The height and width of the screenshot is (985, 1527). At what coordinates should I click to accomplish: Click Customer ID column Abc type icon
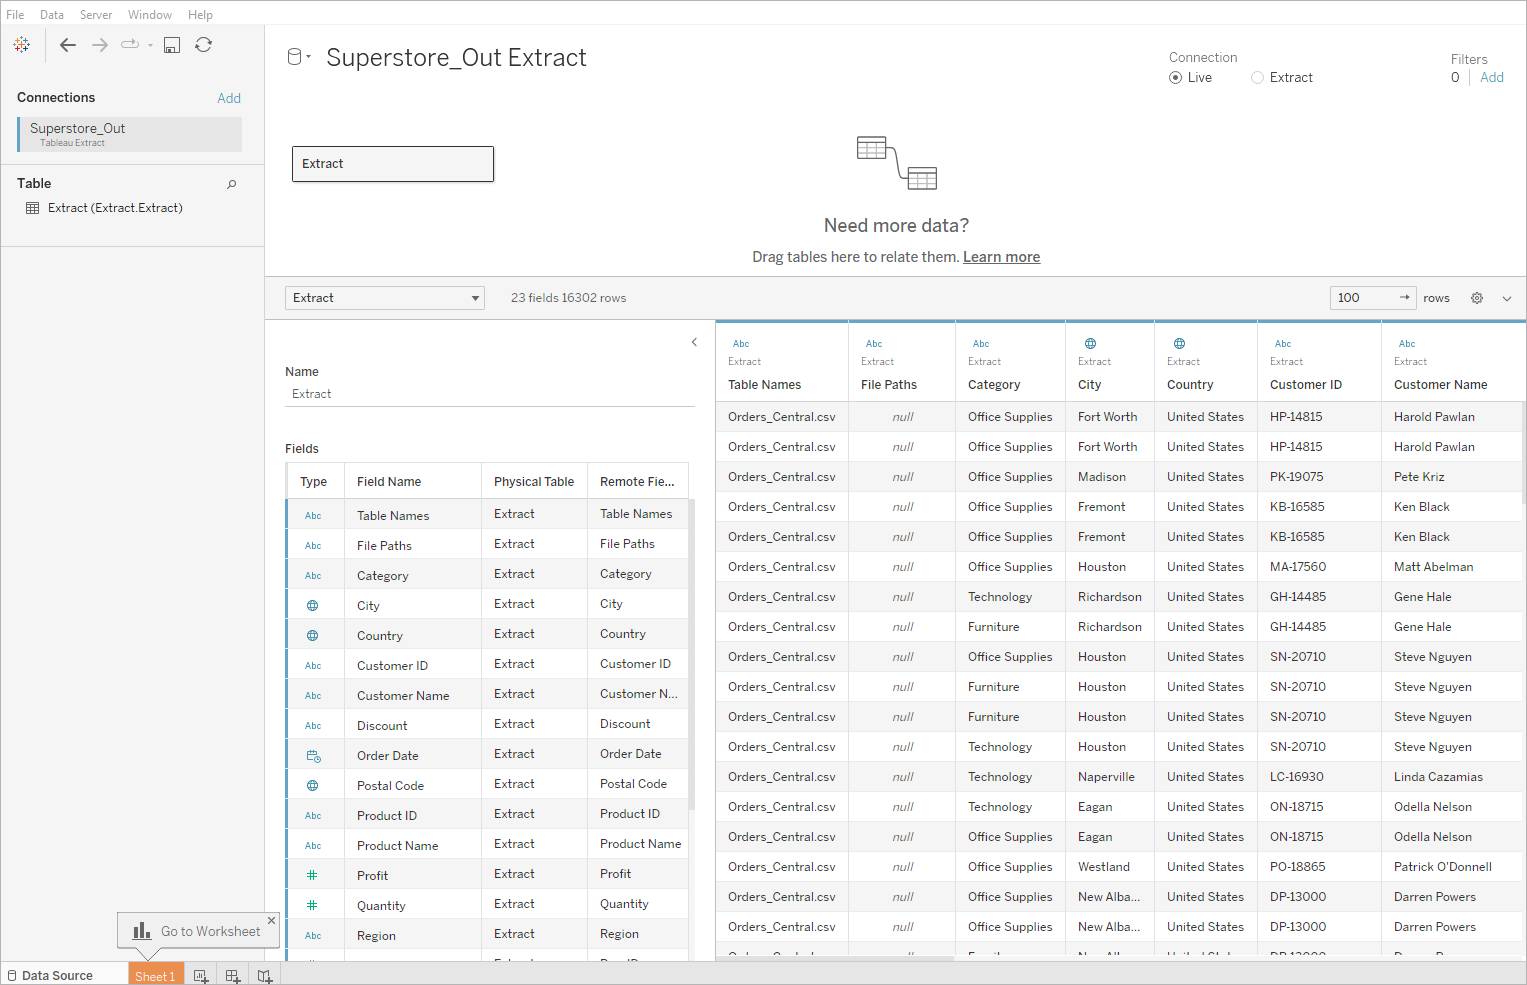tap(1283, 343)
